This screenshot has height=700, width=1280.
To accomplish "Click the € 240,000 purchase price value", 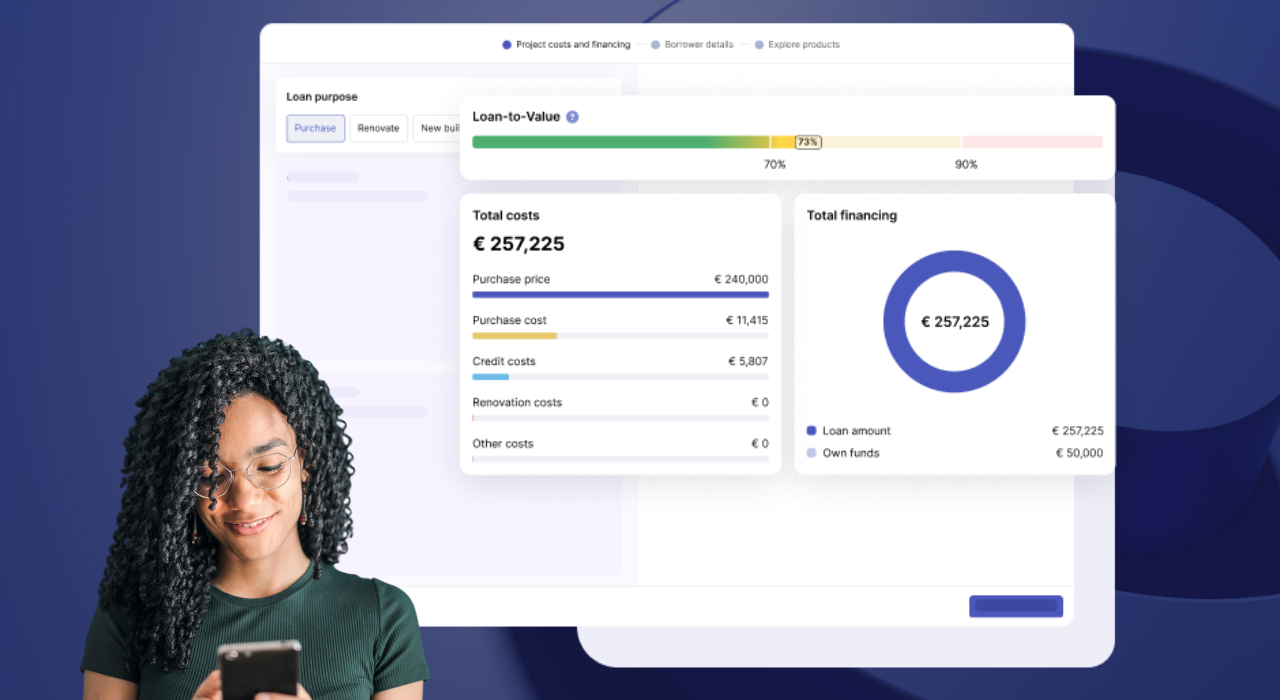I will pos(741,279).
